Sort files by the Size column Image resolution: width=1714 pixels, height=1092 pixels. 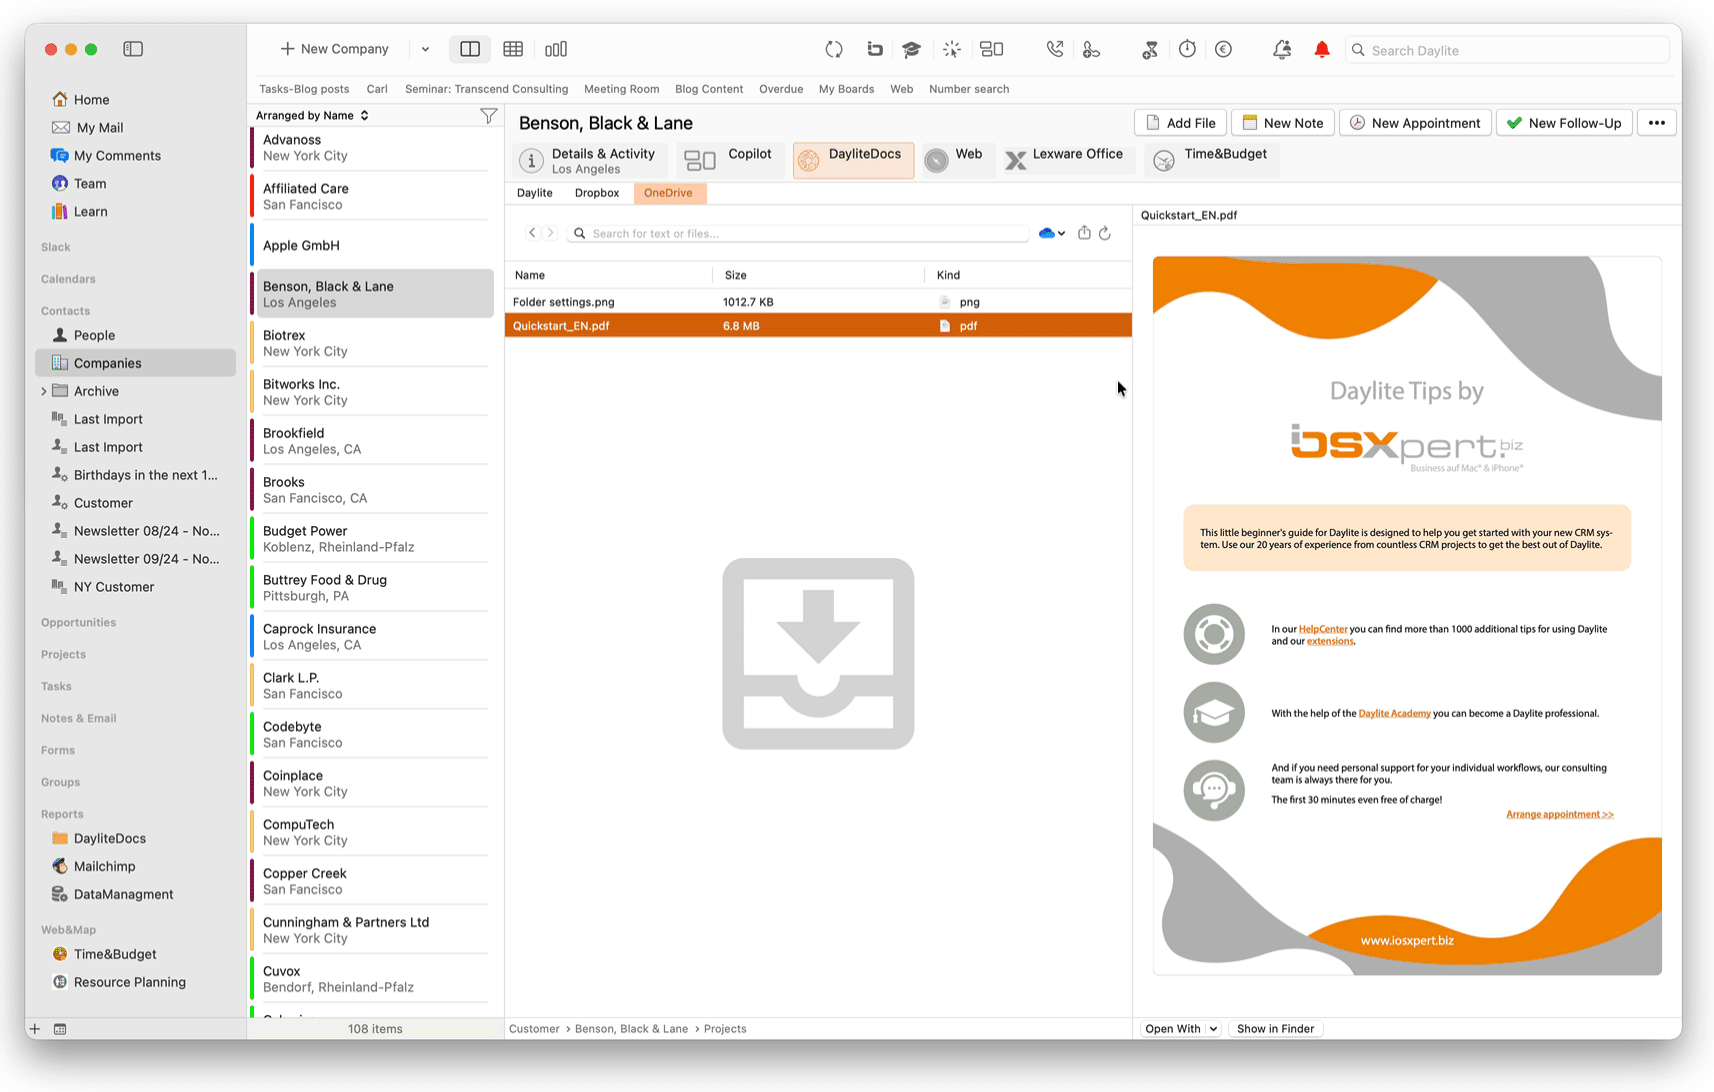point(818,275)
